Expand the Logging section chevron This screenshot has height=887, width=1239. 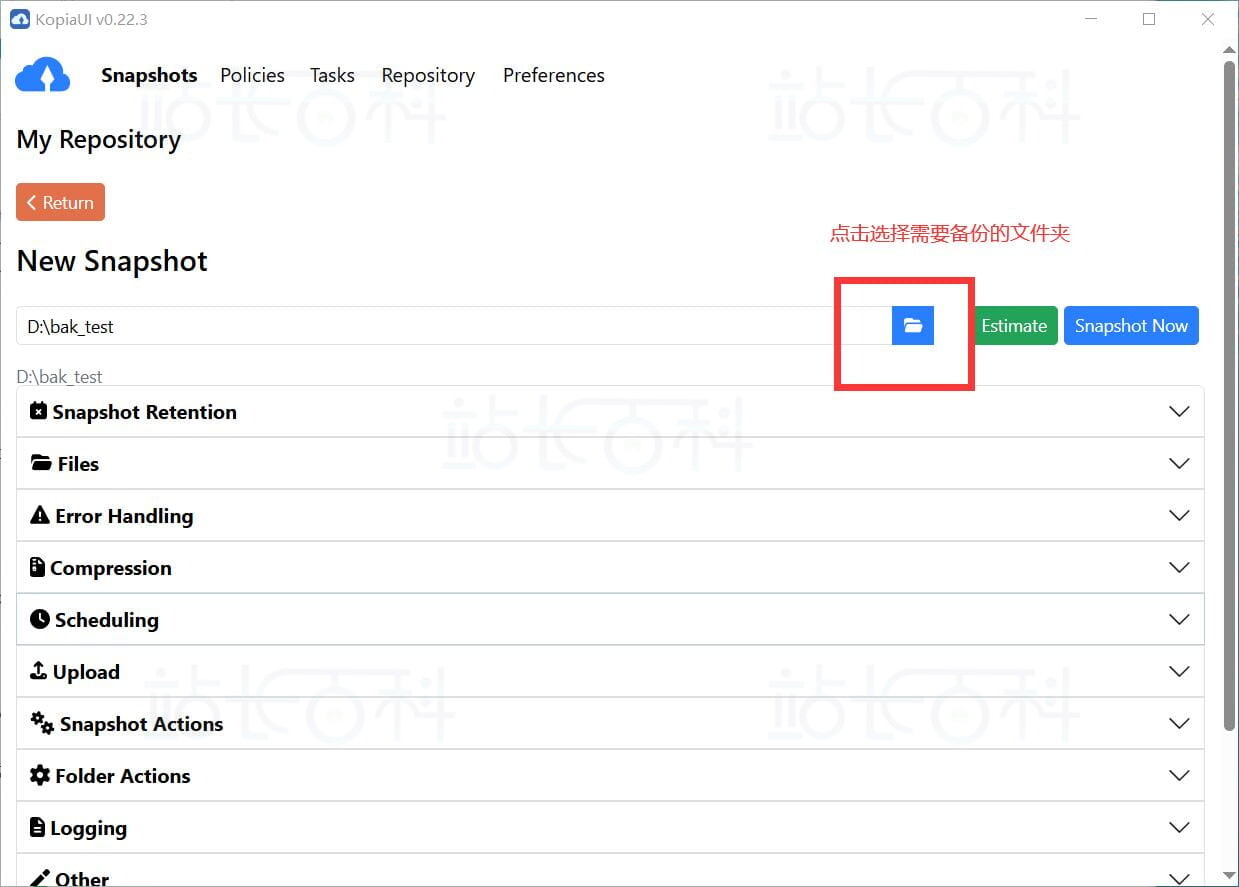pyautogui.click(x=1179, y=828)
